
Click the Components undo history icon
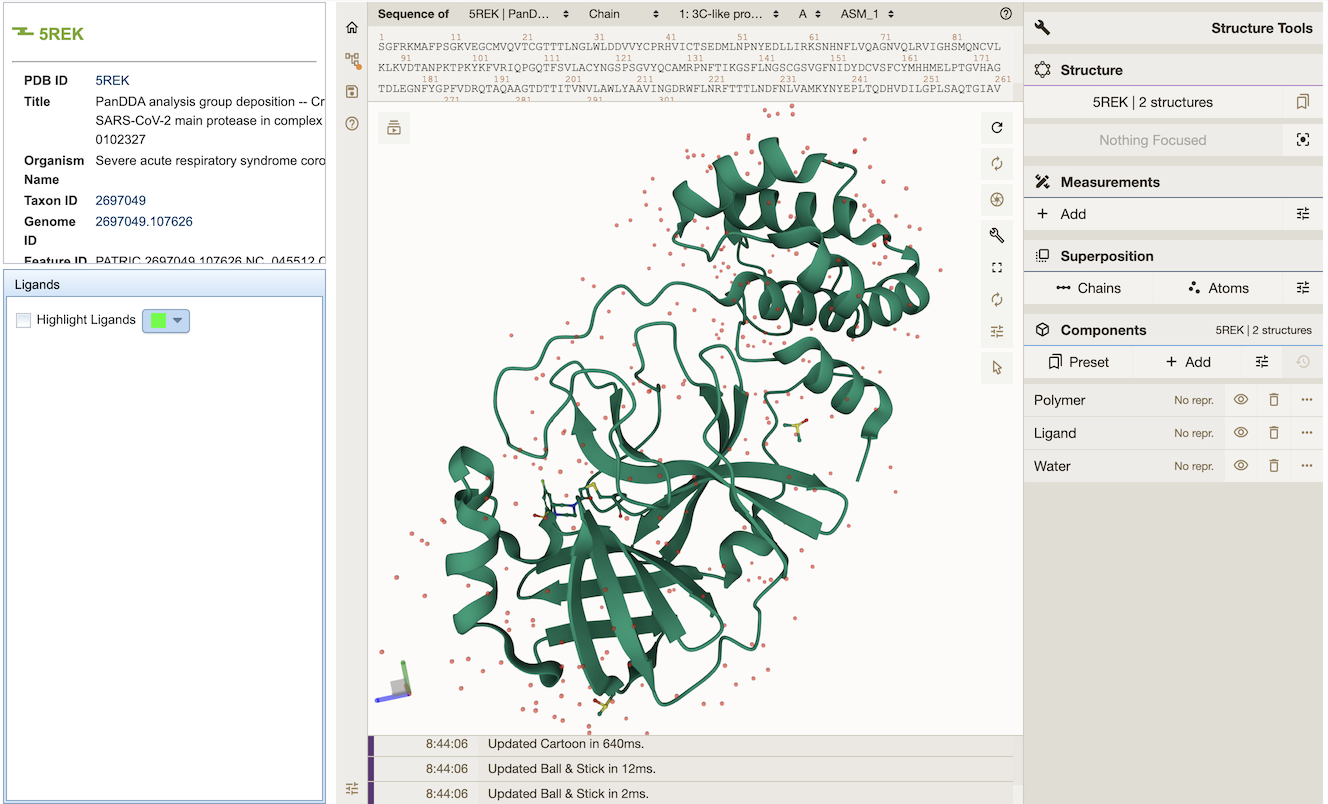click(x=1303, y=362)
